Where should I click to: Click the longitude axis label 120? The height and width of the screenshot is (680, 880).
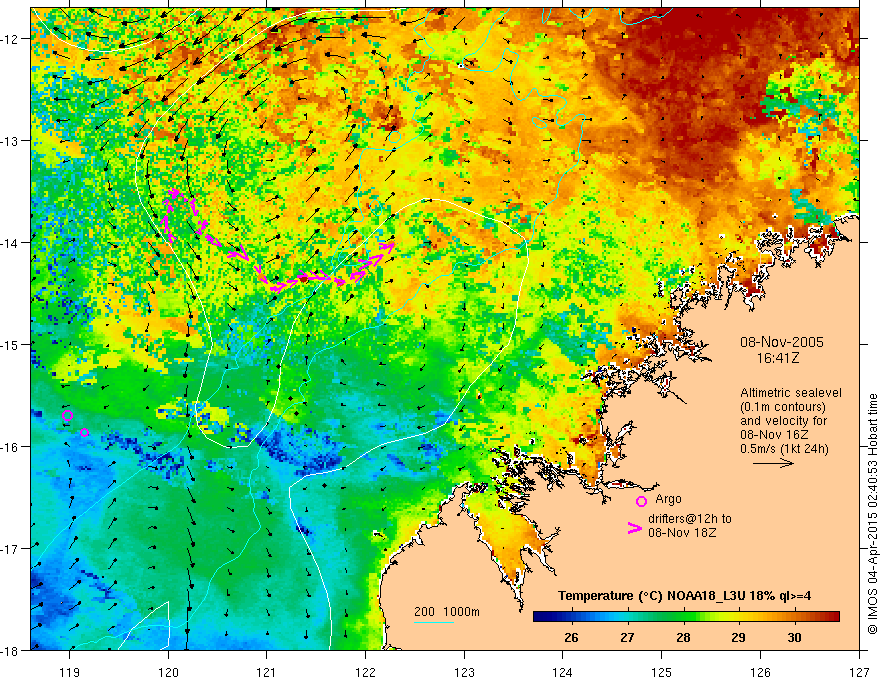pyautogui.click(x=168, y=672)
